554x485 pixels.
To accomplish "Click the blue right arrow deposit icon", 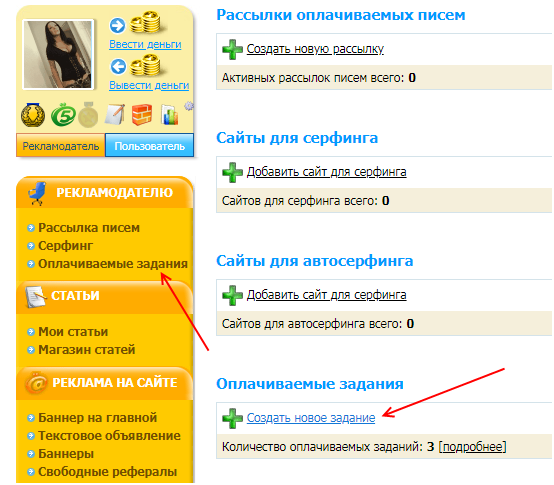I will pos(117,25).
